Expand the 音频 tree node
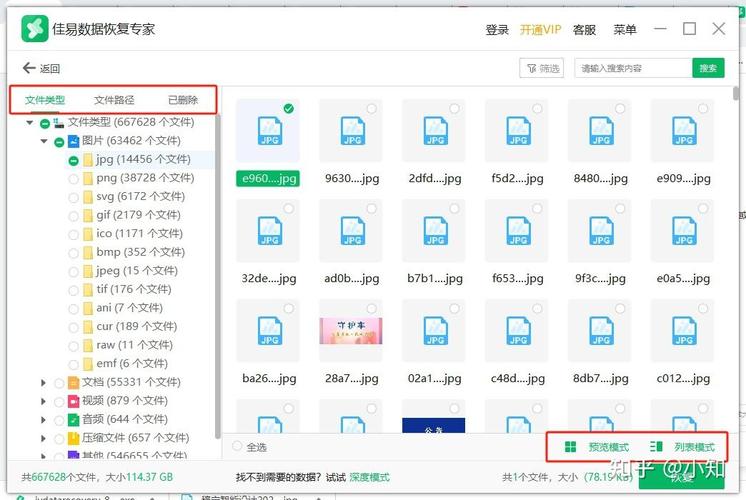 43,420
